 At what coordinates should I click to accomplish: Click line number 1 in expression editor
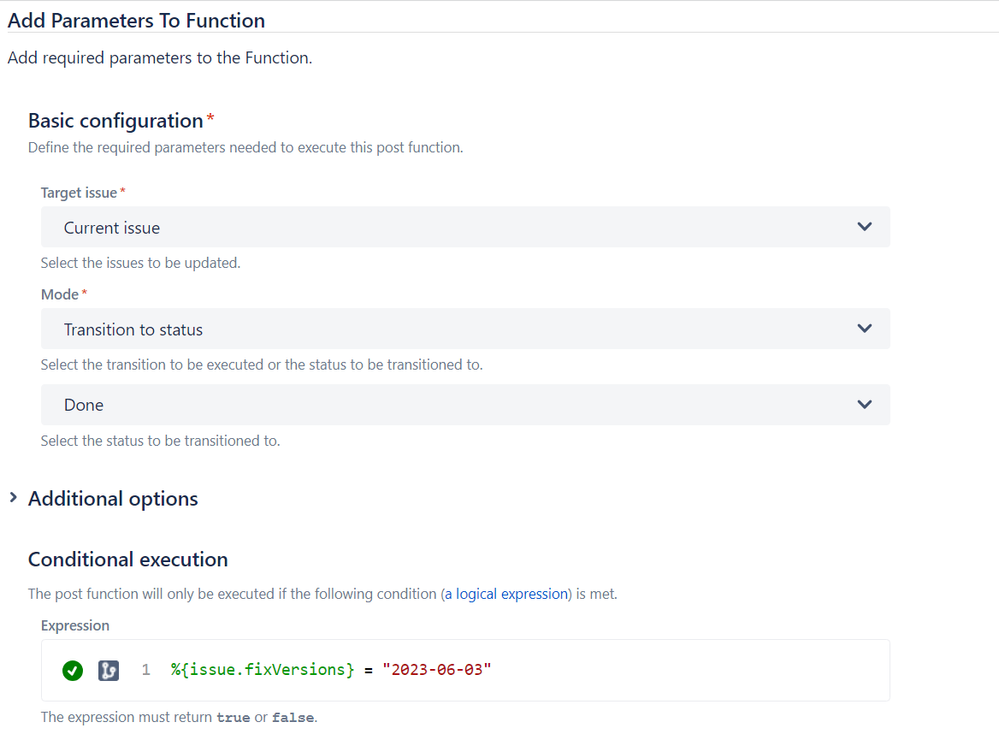(146, 670)
